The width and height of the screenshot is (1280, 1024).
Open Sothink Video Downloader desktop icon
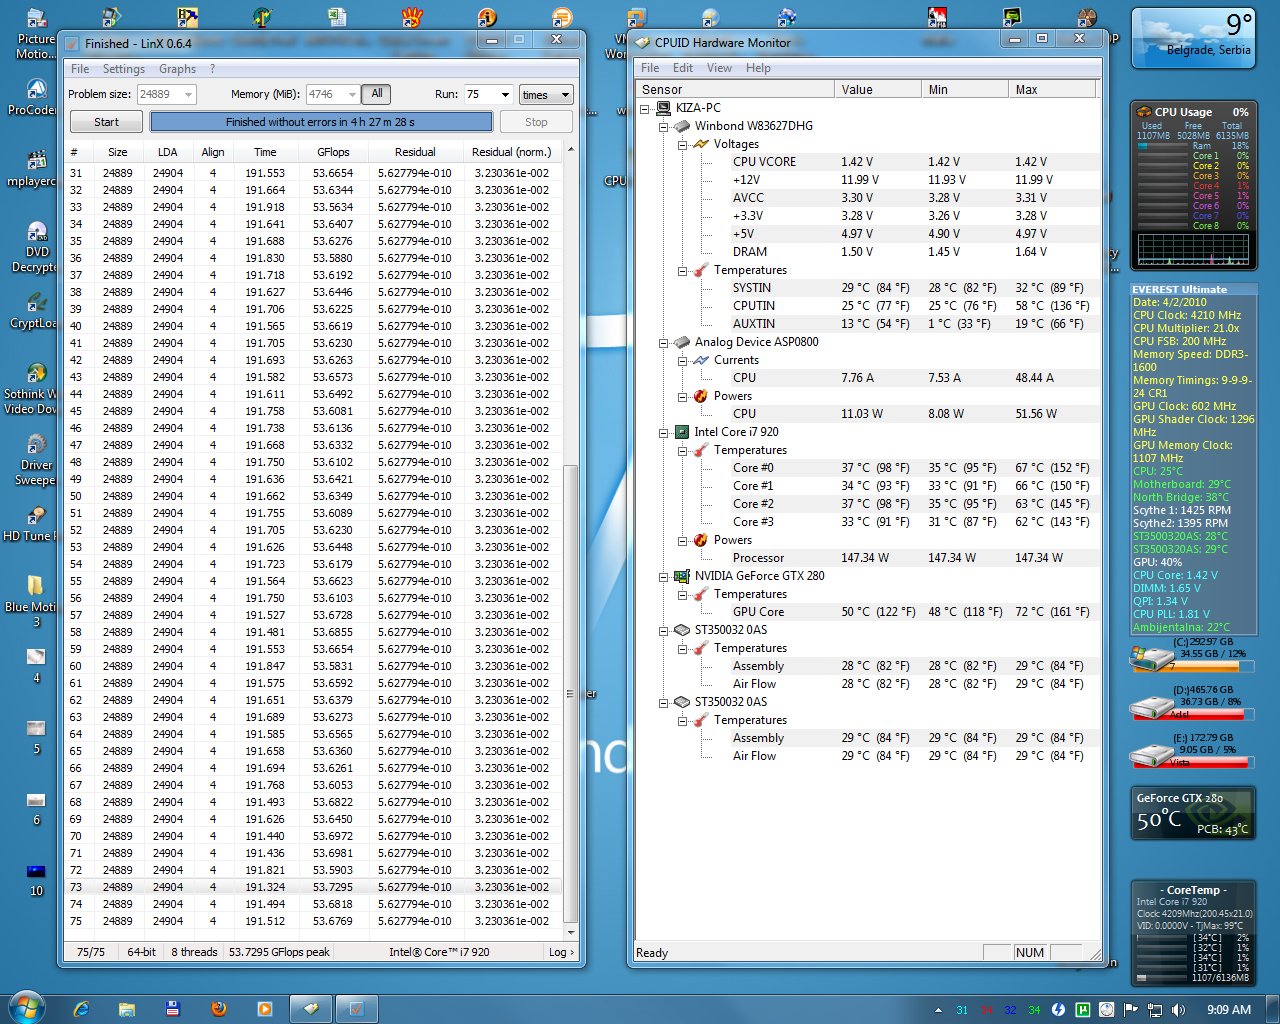tap(36, 388)
